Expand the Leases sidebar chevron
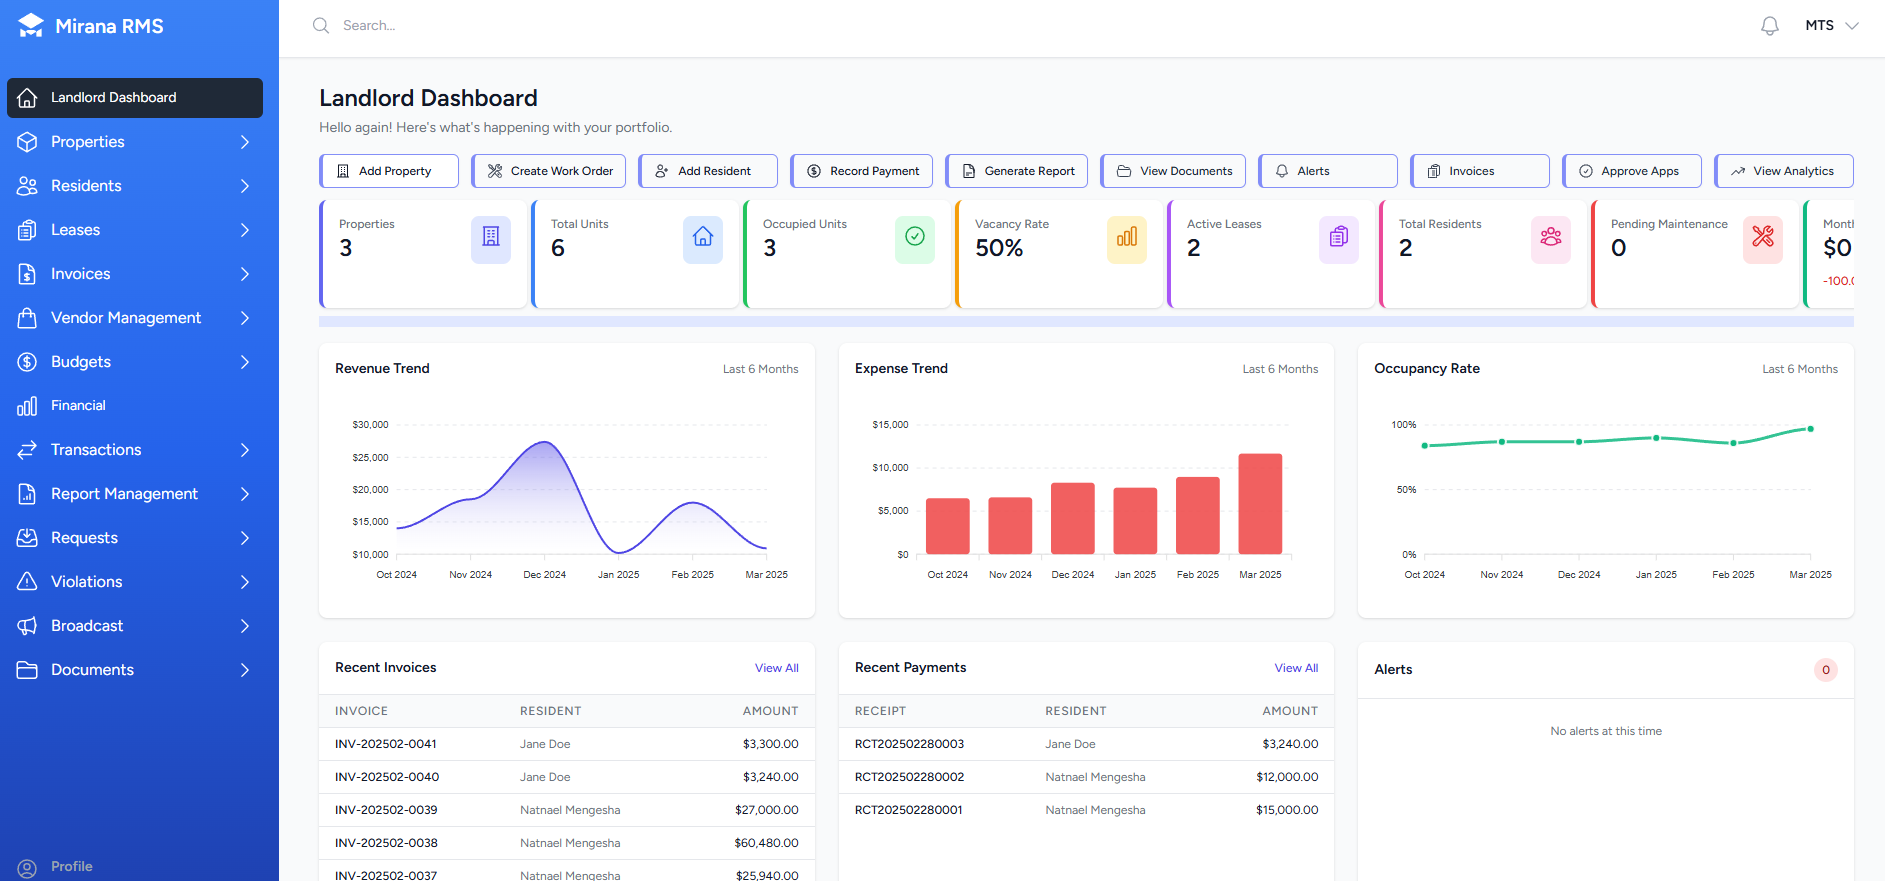Screen dimensions: 1885x881 (245, 230)
